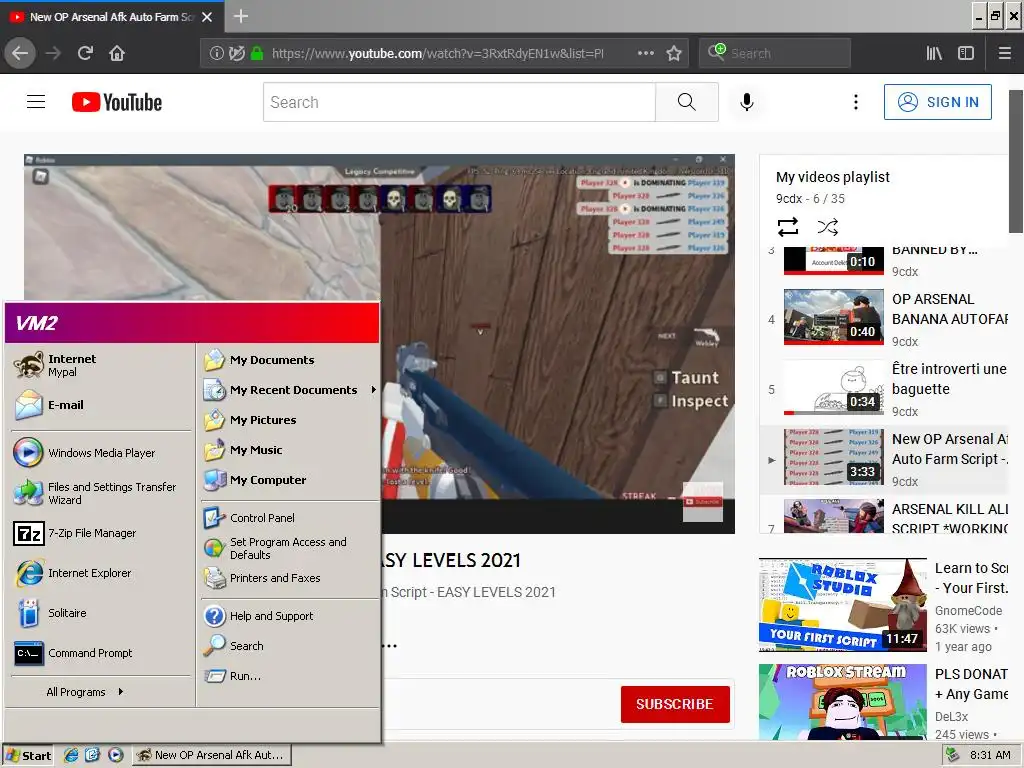Open Help and Support

tap(289, 616)
